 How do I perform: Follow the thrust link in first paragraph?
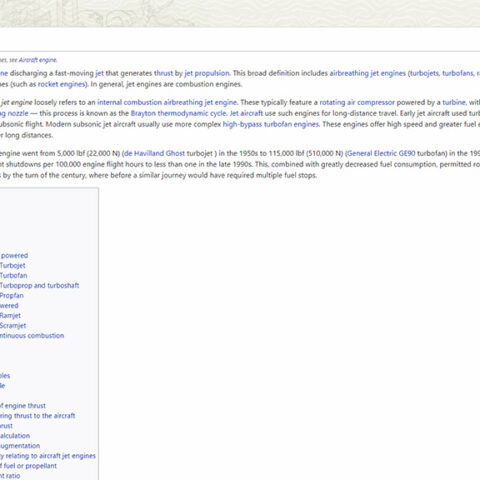(x=163, y=73)
